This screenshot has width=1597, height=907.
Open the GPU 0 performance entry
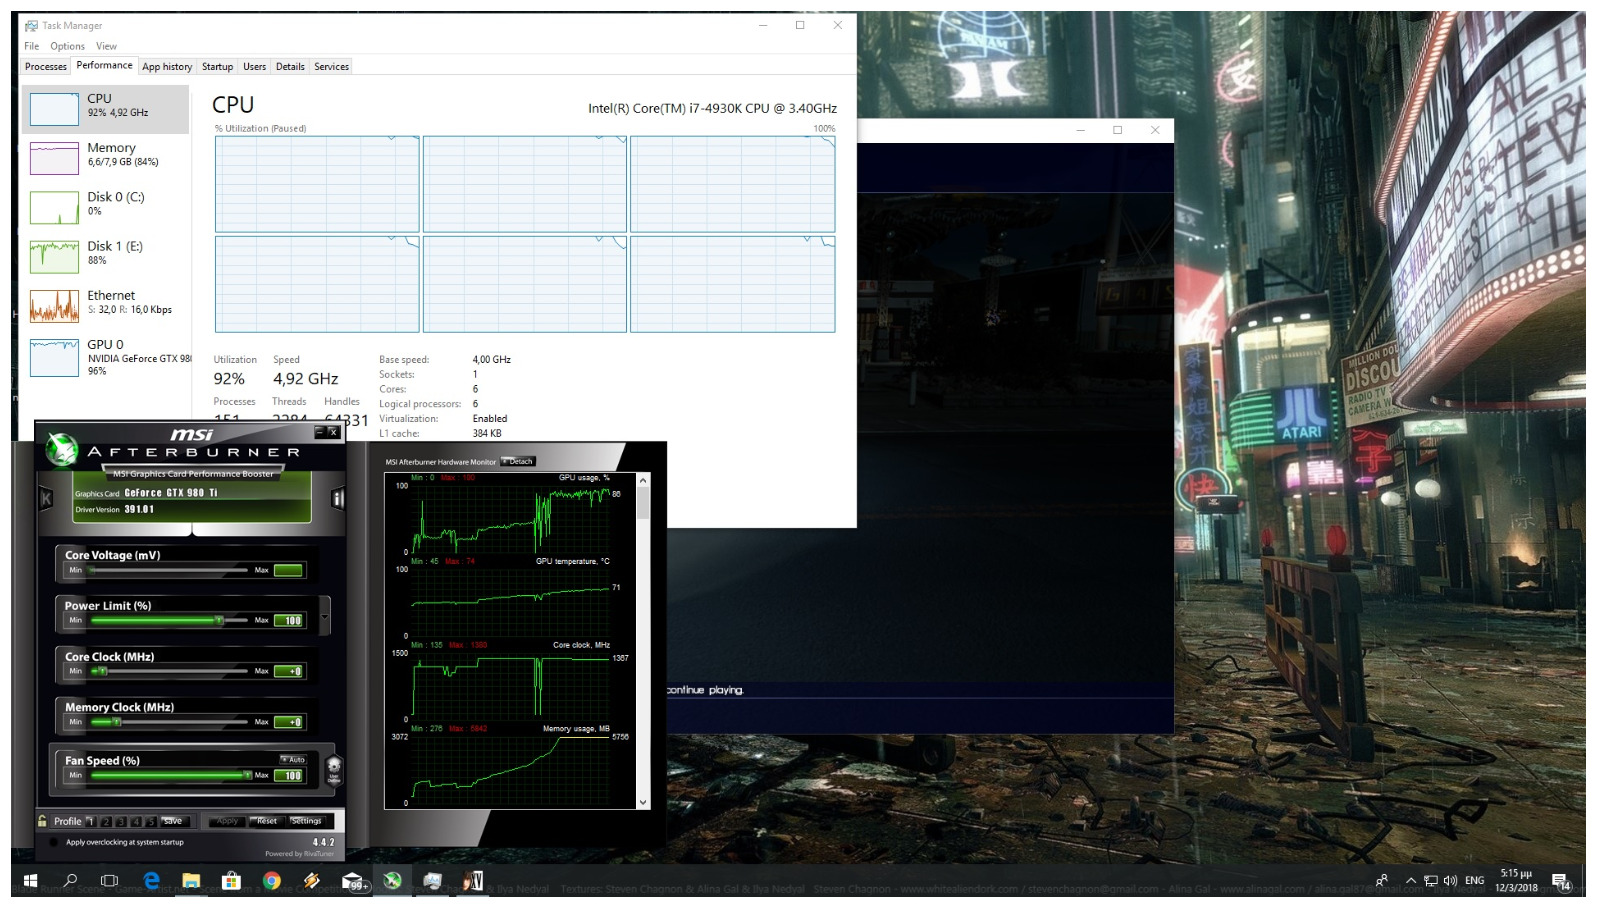click(x=105, y=357)
